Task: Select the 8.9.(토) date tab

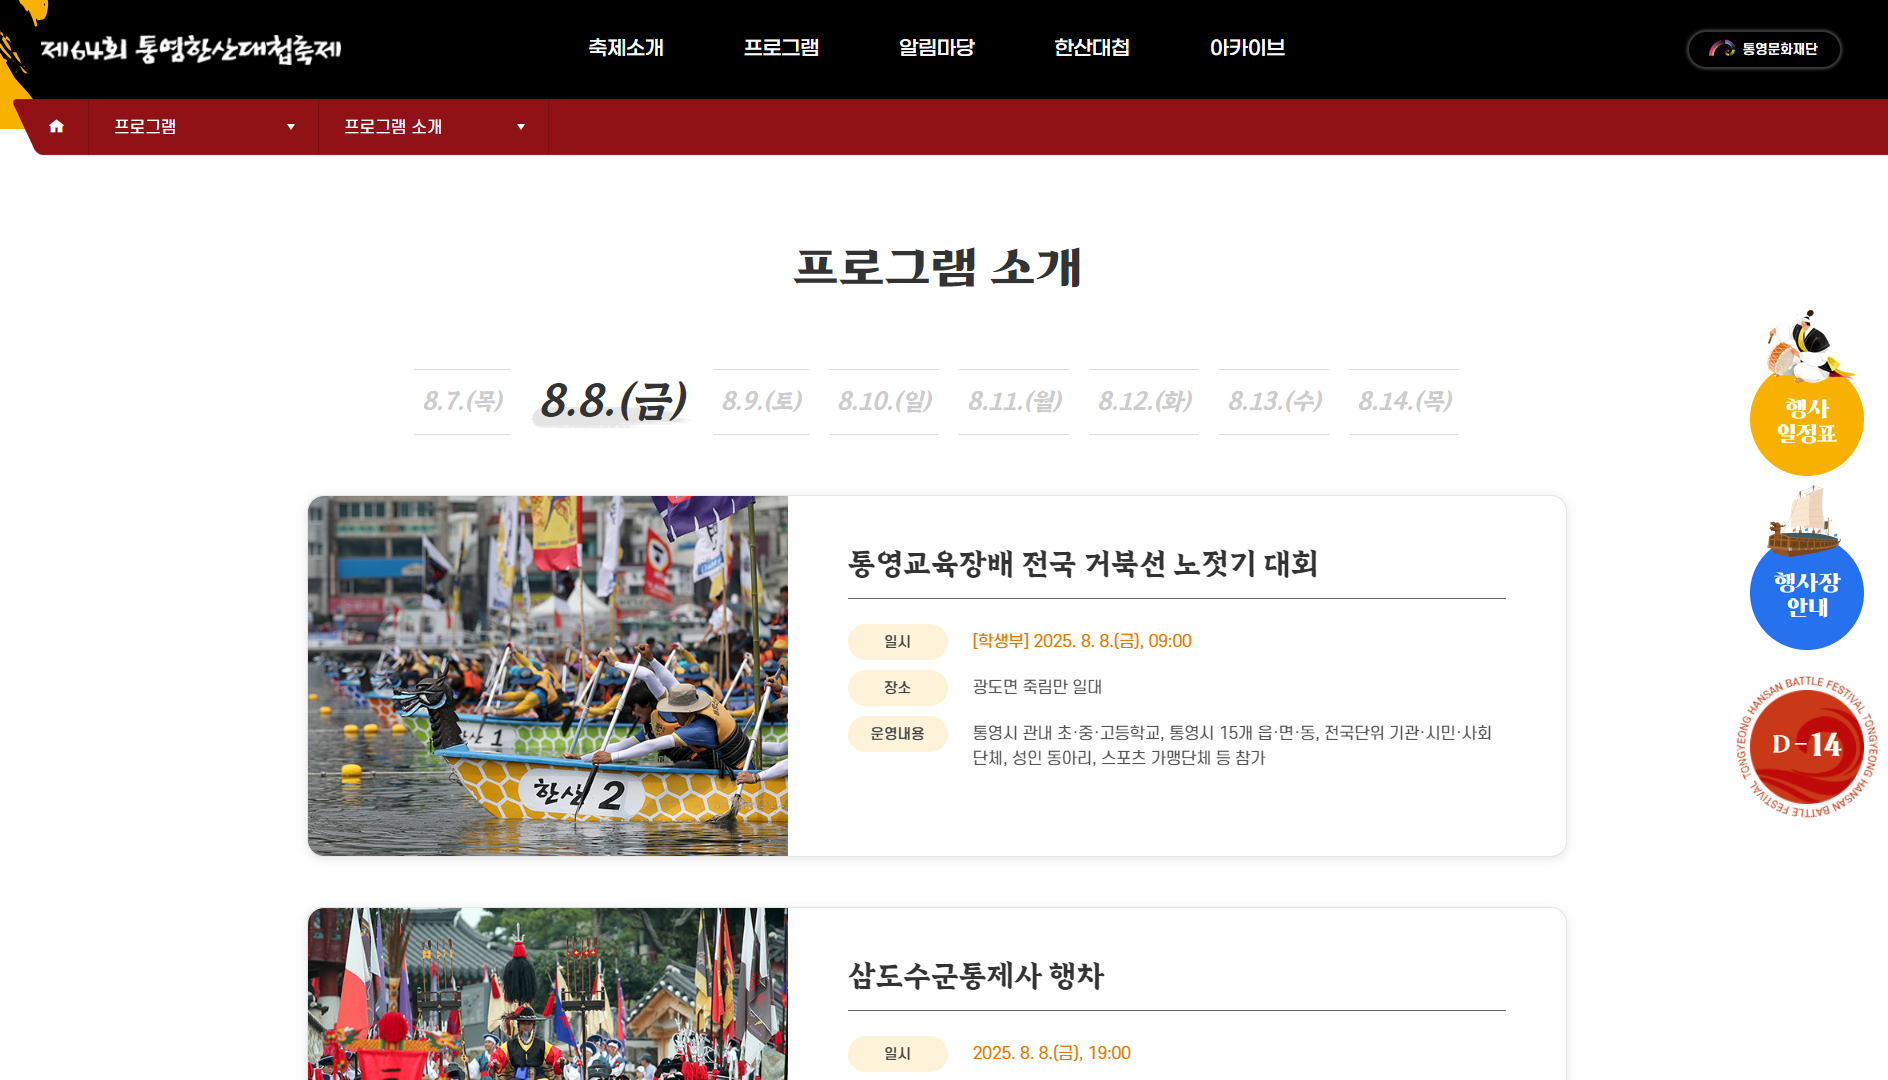Action: (761, 401)
